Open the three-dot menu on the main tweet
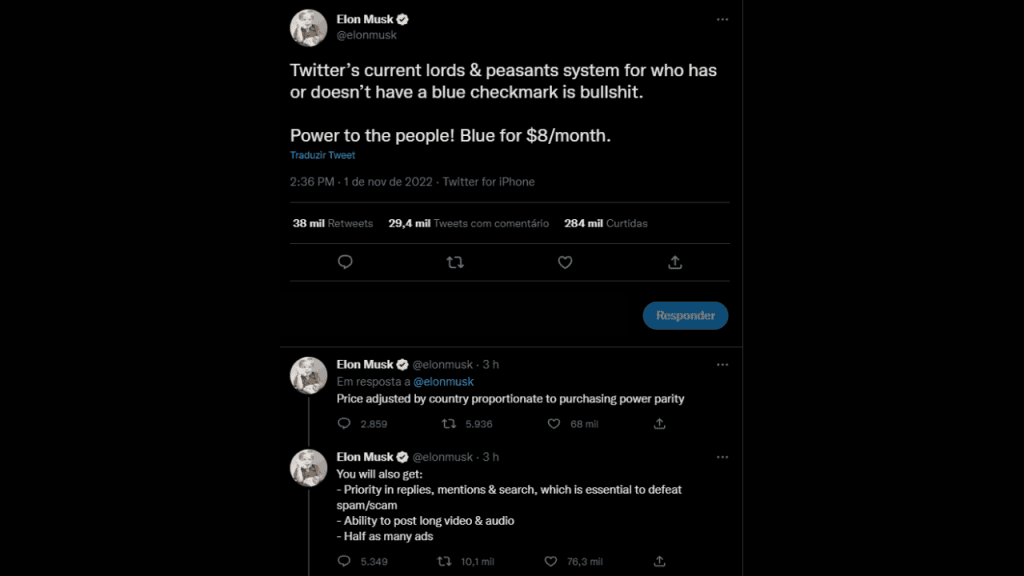Screen dimensions: 1024x576 [x=722, y=19]
